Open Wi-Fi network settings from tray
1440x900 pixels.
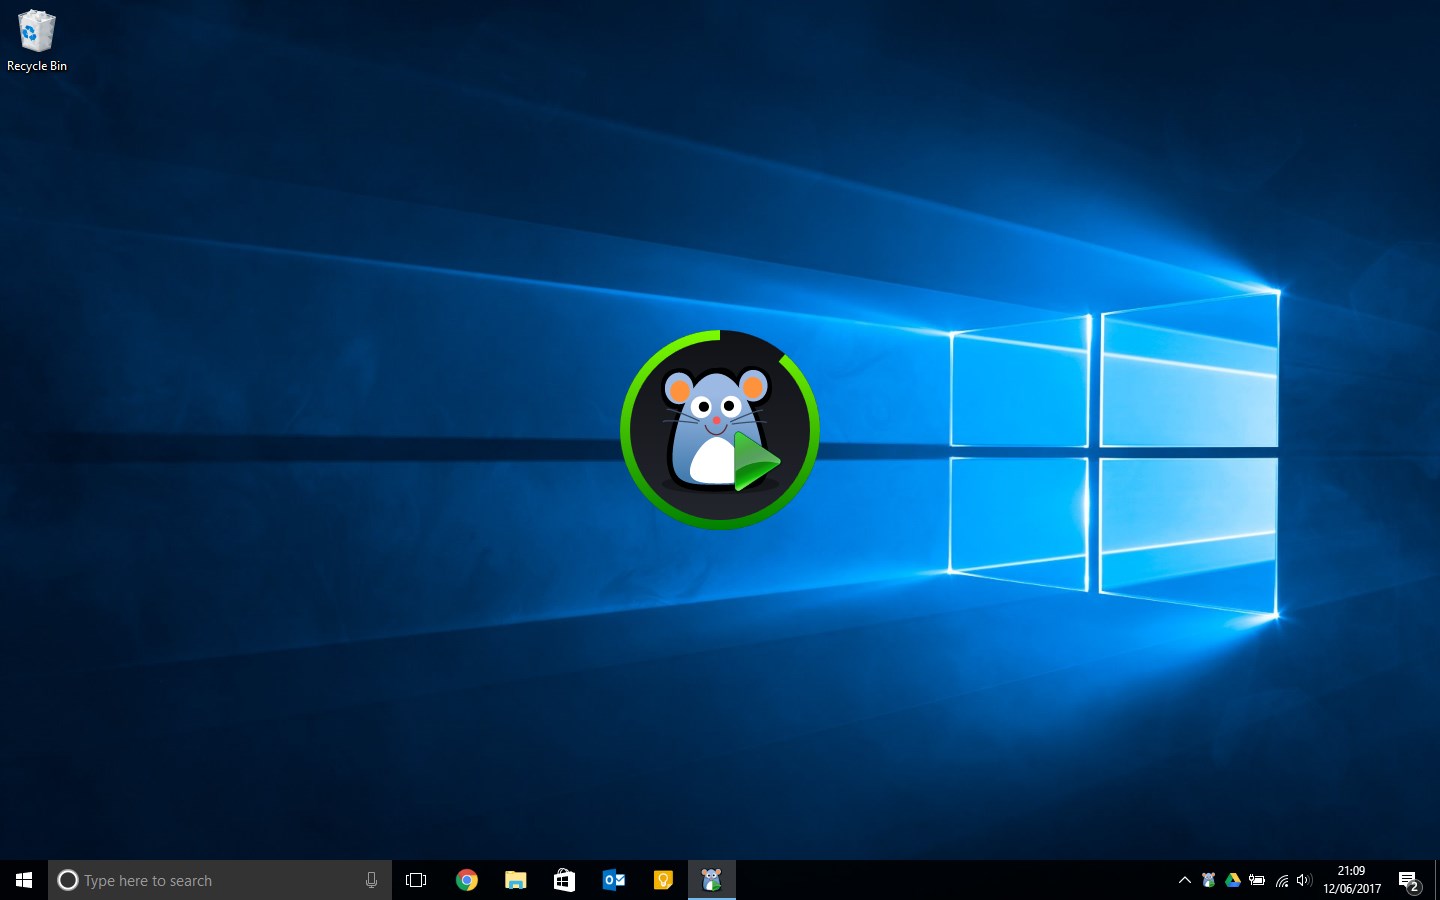click(x=1281, y=880)
